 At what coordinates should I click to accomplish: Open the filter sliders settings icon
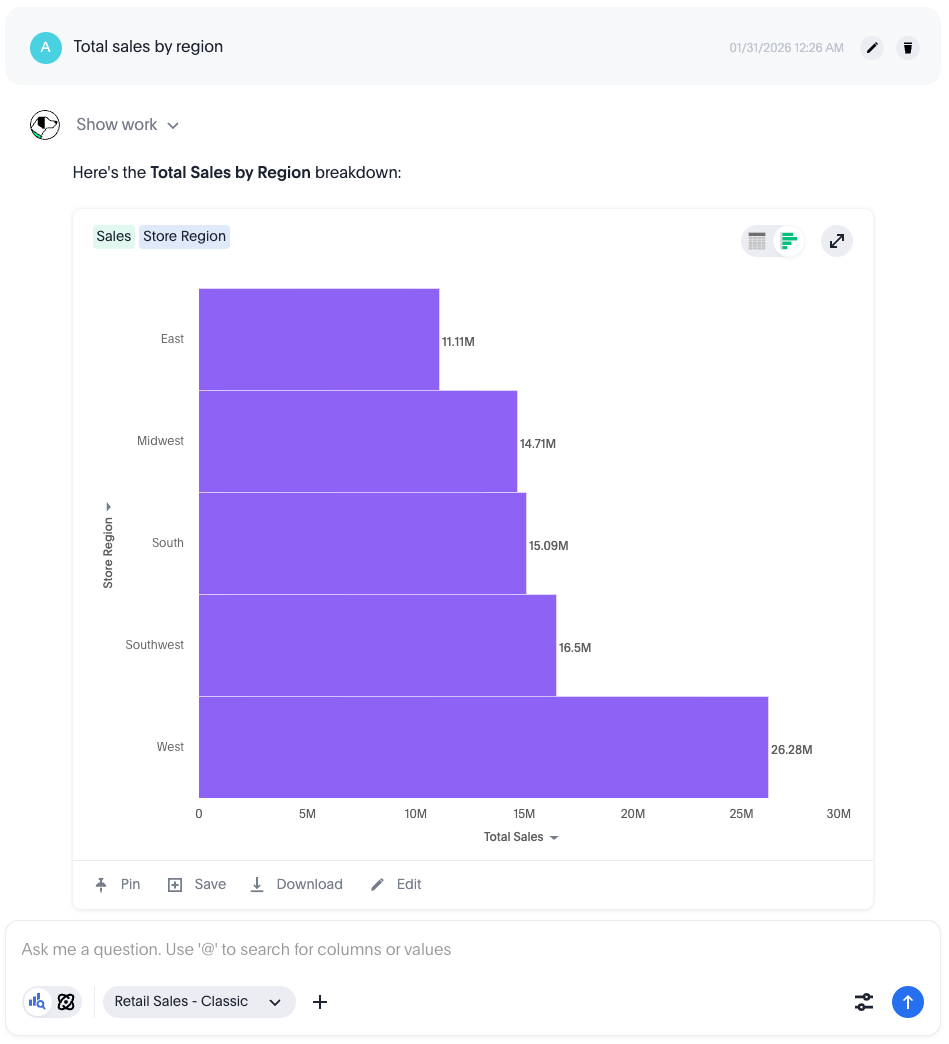click(864, 1001)
